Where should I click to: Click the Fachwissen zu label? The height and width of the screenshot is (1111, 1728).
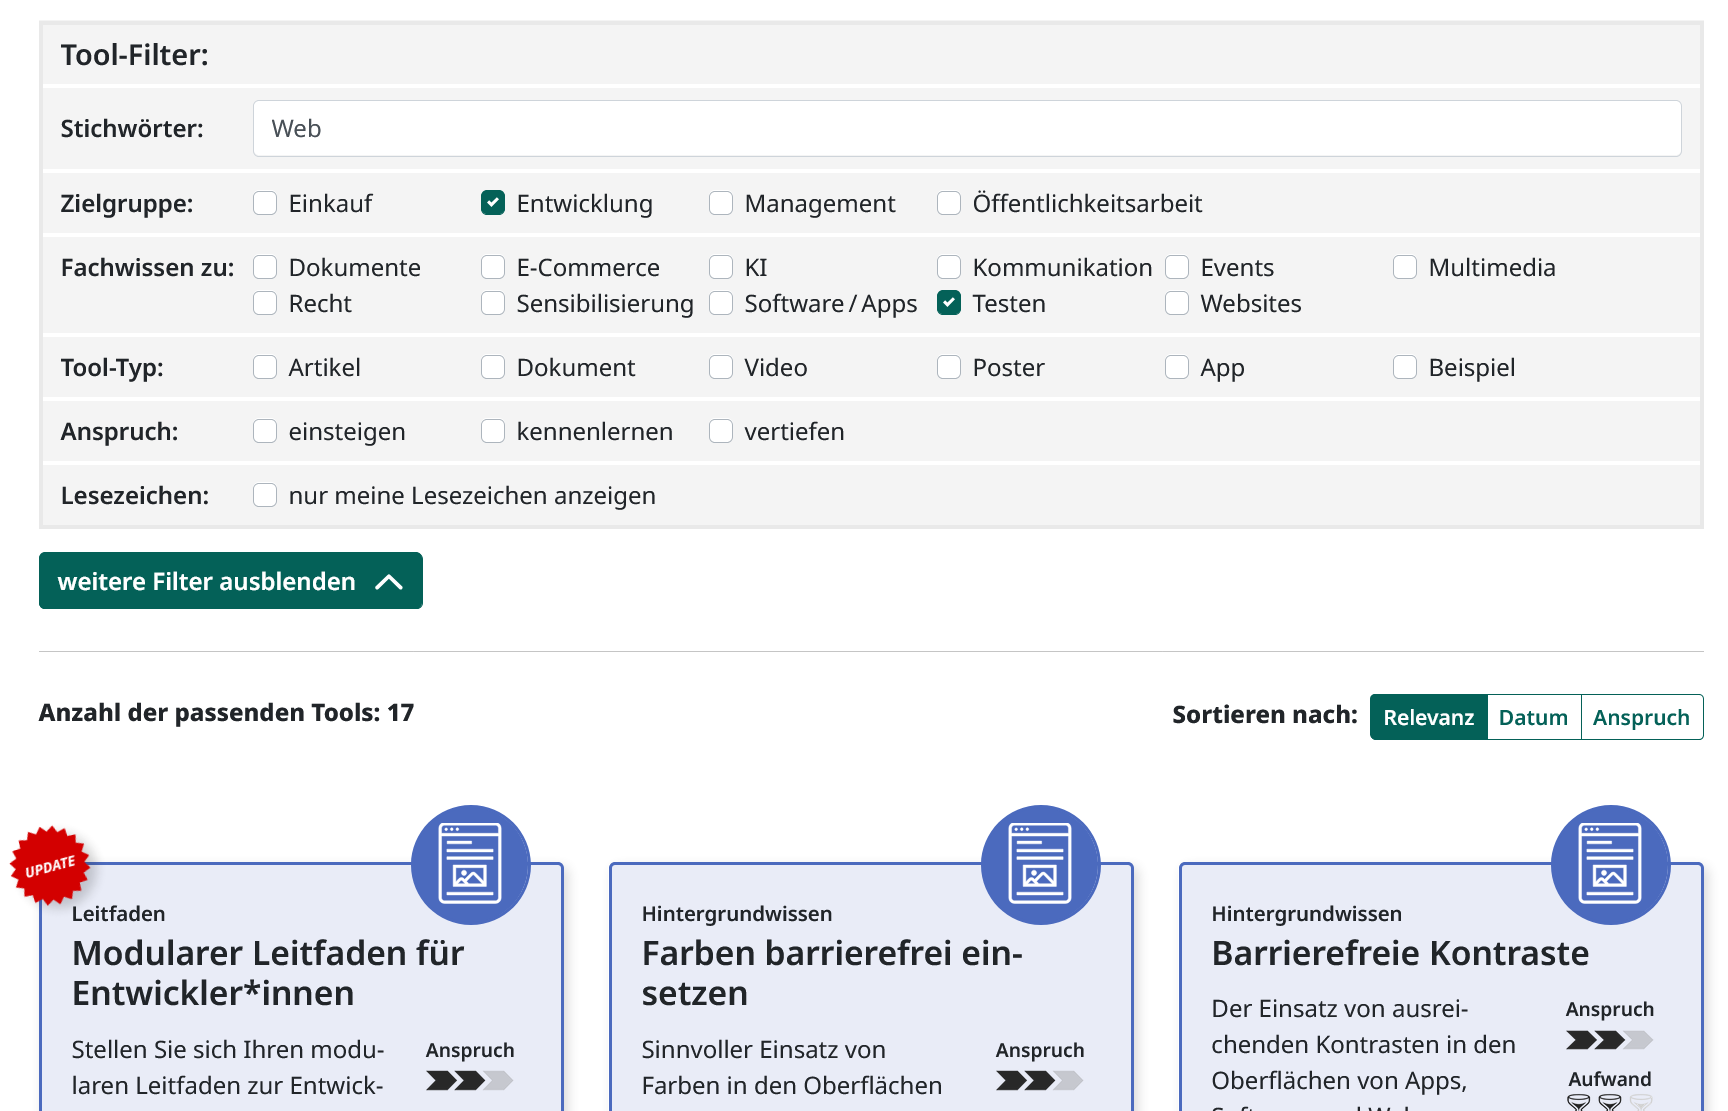click(148, 267)
